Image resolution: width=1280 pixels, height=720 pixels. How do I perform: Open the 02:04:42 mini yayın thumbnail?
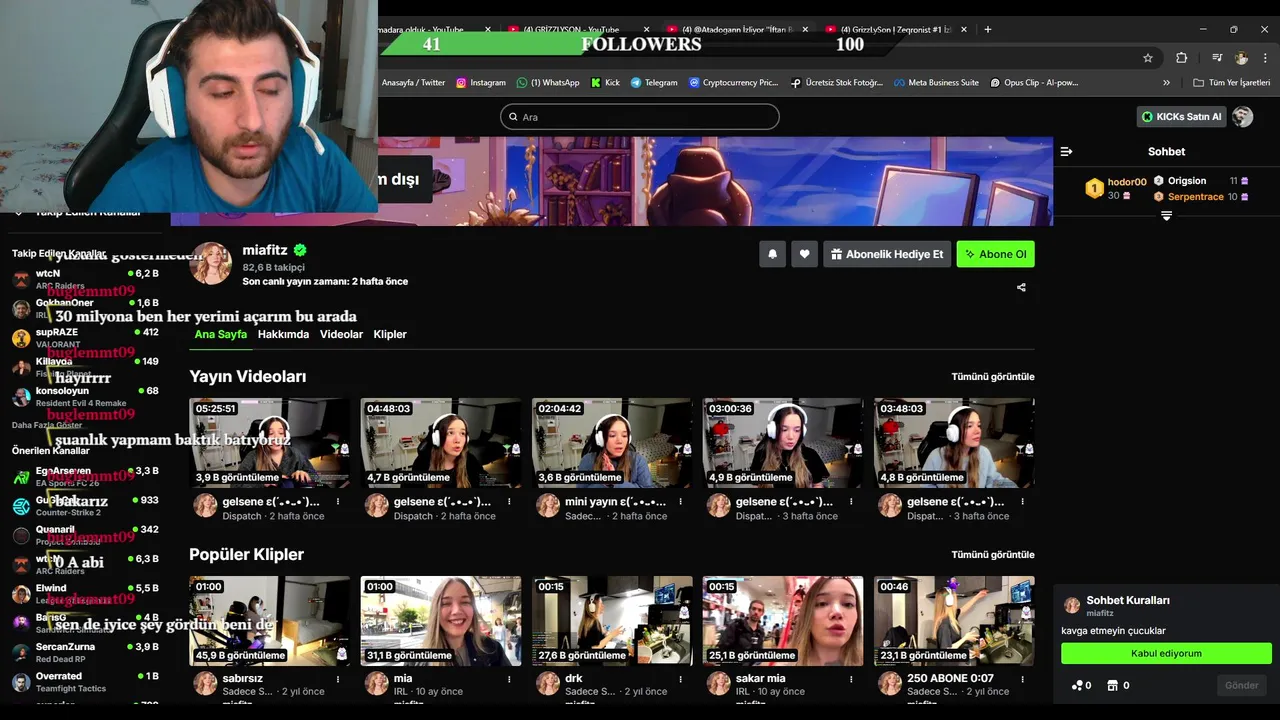[612, 443]
